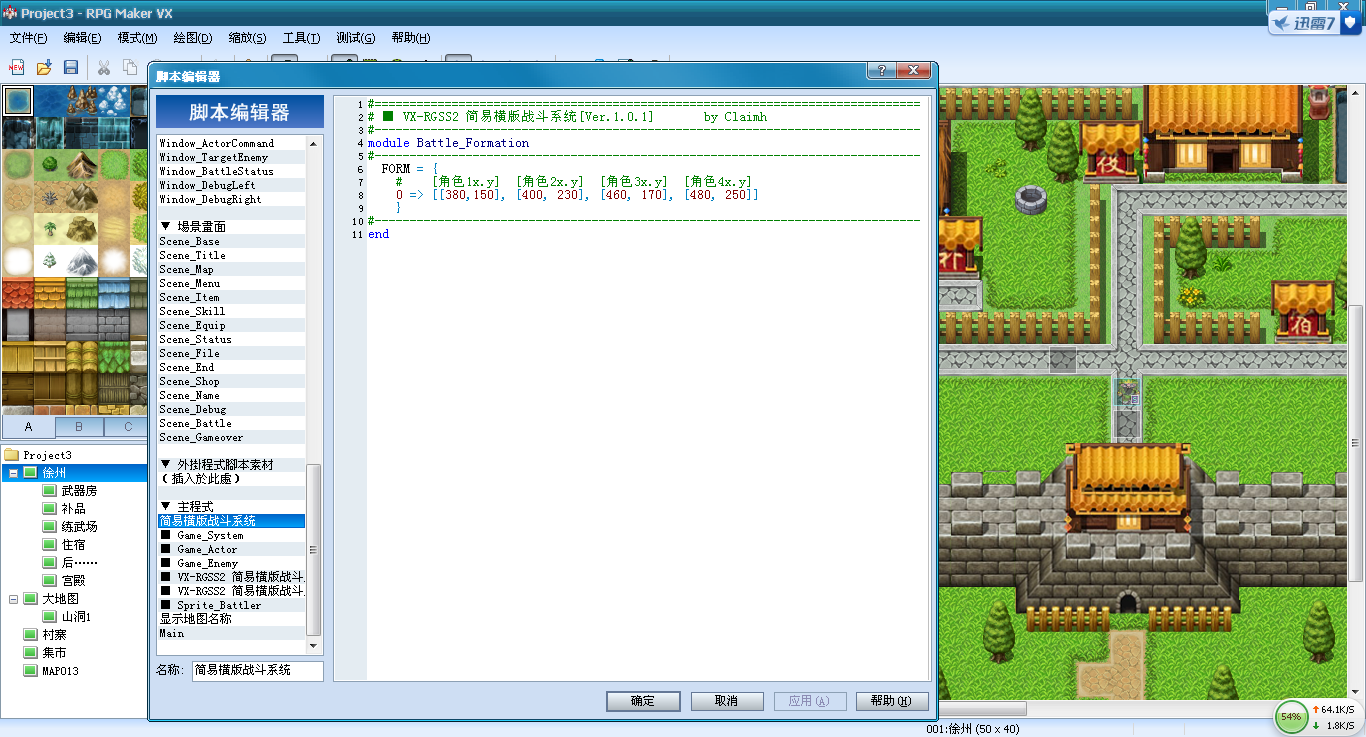The height and width of the screenshot is (737, 1366).
Task: Select the 练武场 map in tree
Action: [79, 527]
